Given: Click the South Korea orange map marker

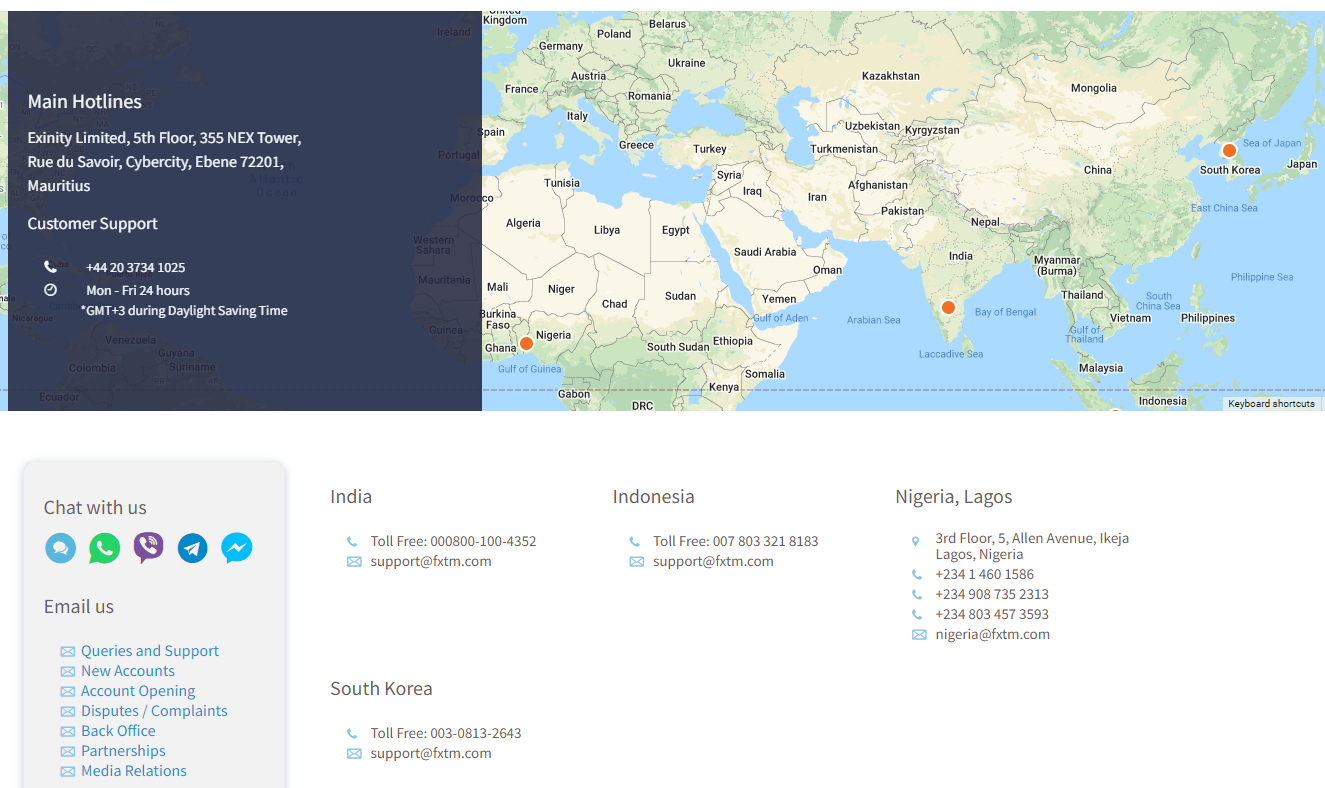Looking at the screenshot, I should tap(1229, 150).
